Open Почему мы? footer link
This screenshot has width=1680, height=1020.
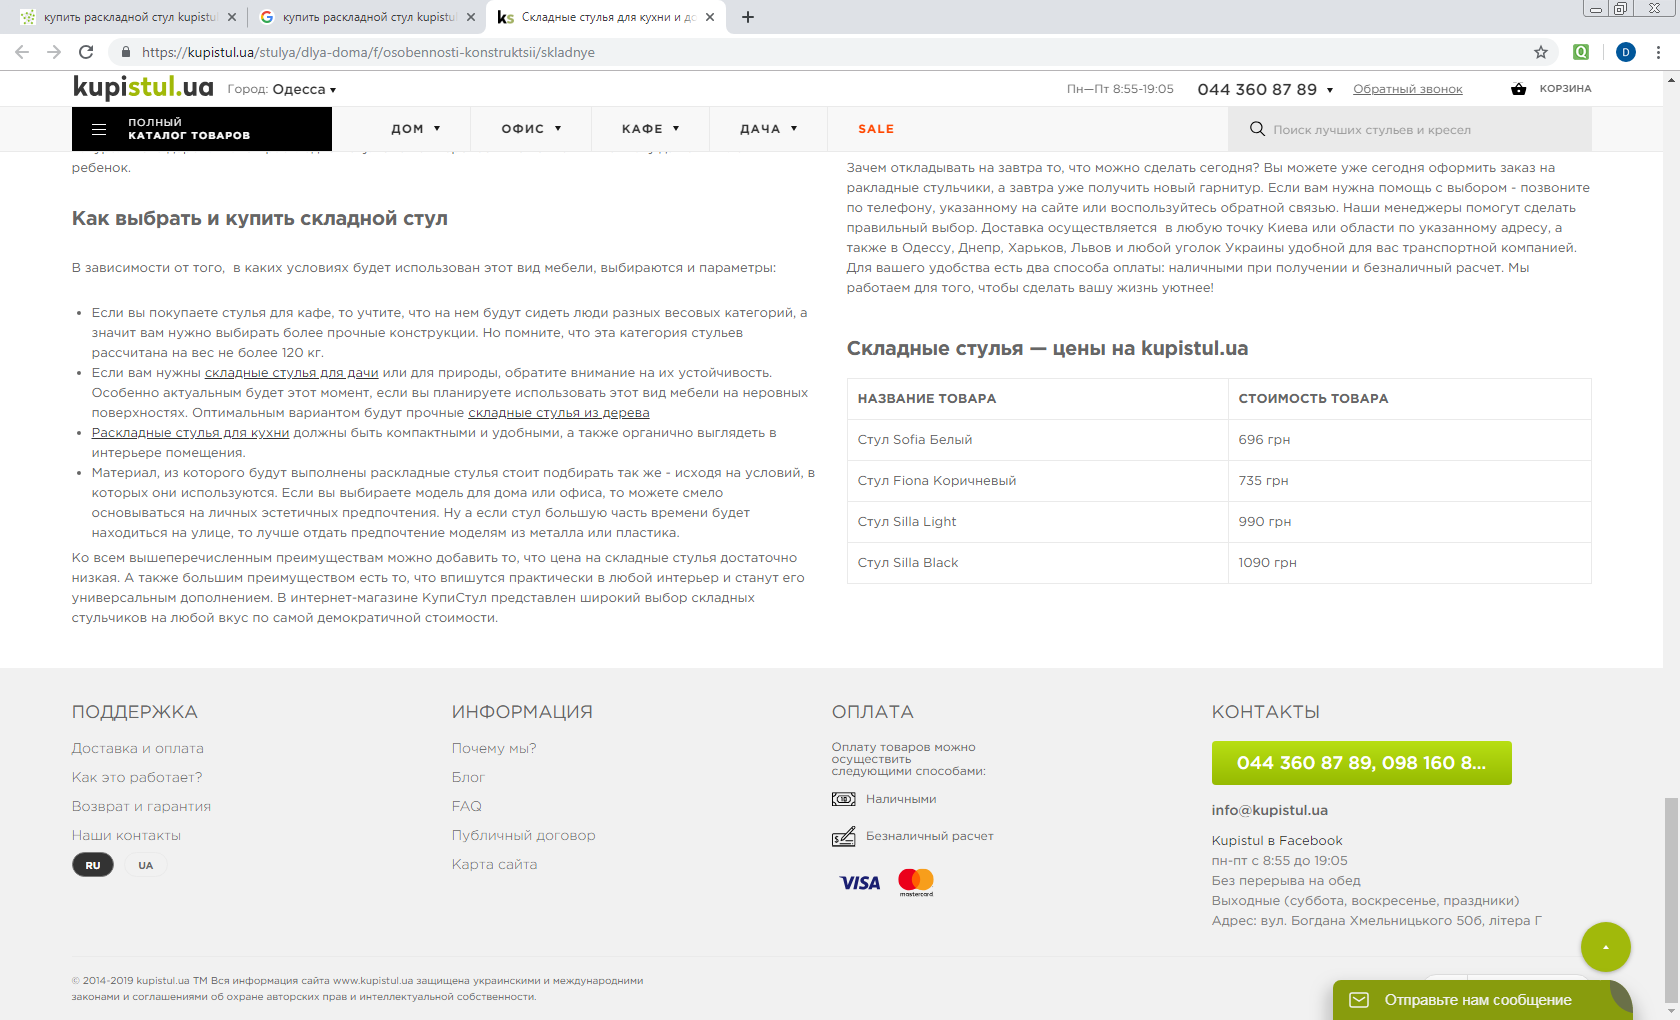[x=494, y=748]
